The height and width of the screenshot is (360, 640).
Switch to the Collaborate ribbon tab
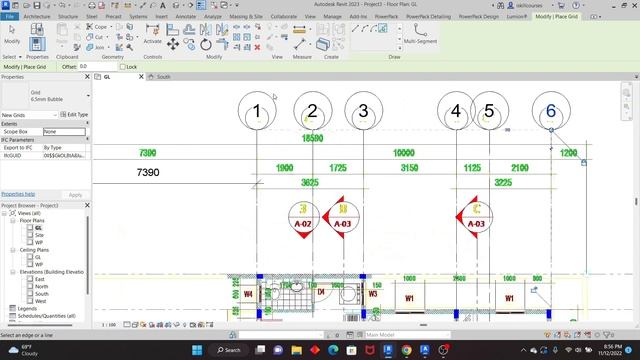pyautogui.click(x=284, y=16)
